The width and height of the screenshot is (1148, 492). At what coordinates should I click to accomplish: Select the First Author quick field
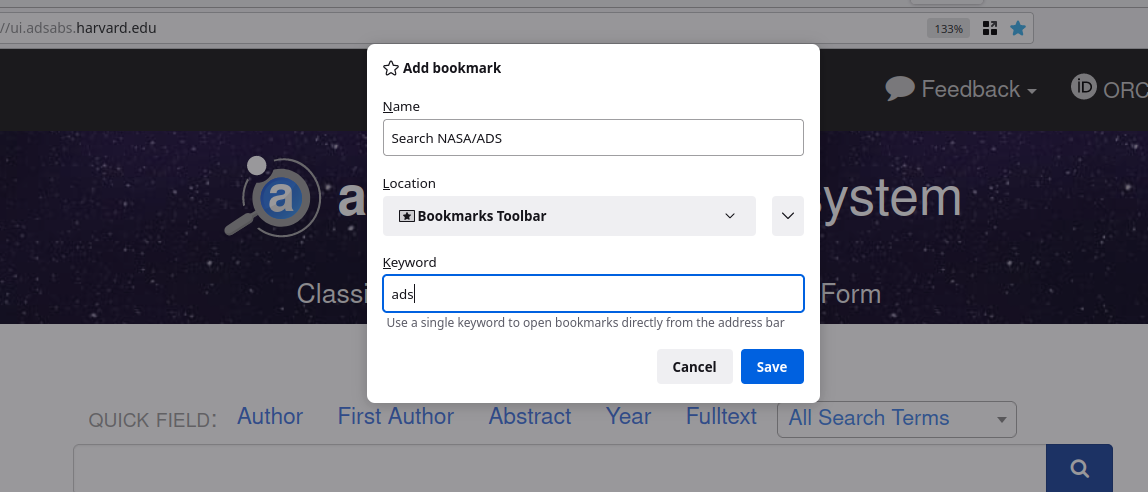point(395,417)
